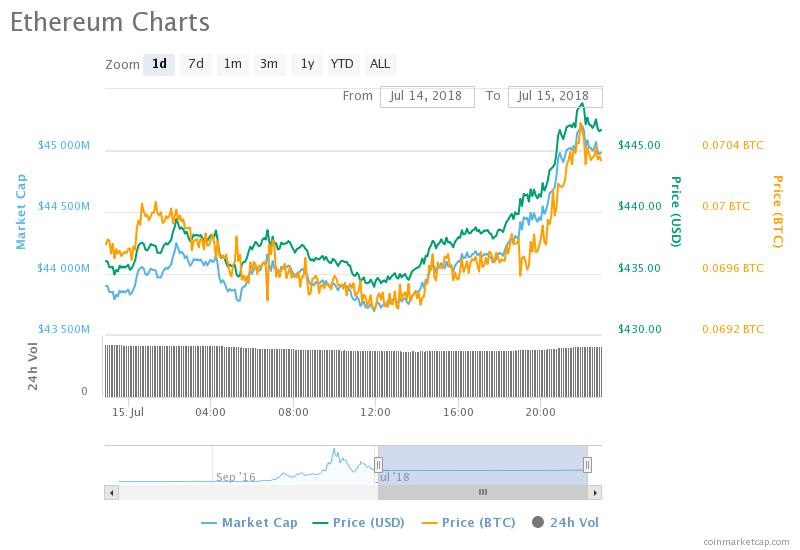Click the $440.00 price axis label

coord(639,207)
